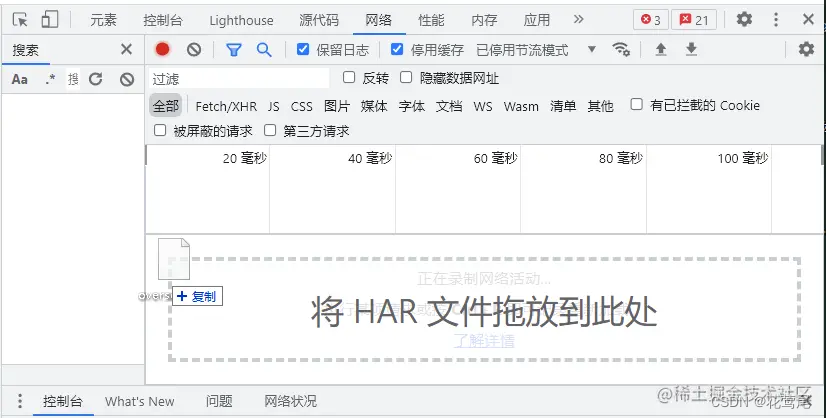This screenshot has width=826, height=418.
Task: Filter requests by 图片
Action: [337, 106]
